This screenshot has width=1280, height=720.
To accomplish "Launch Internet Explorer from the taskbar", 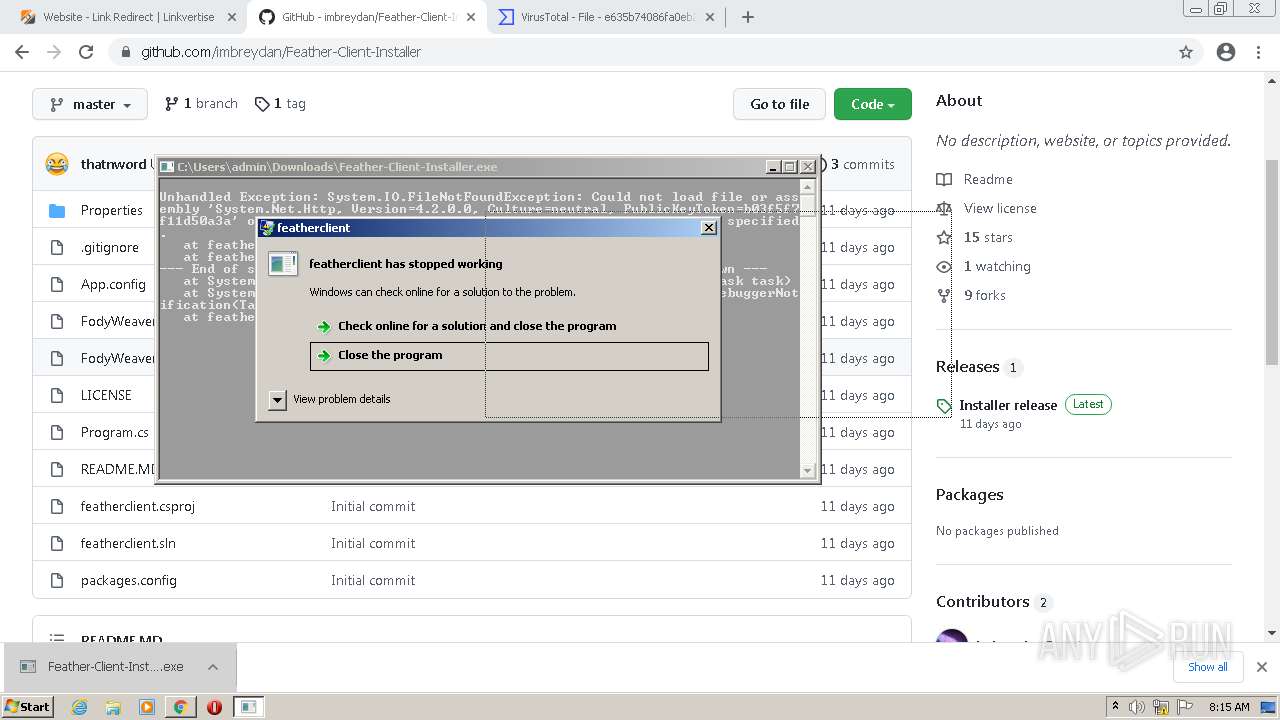I will [x=80, y=707].
